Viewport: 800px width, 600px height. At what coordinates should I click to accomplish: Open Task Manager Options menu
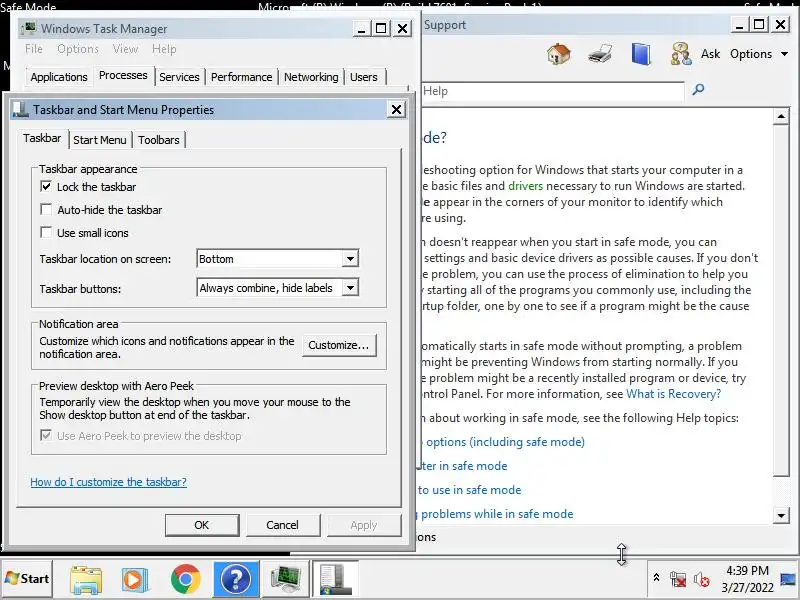(78, 49)
